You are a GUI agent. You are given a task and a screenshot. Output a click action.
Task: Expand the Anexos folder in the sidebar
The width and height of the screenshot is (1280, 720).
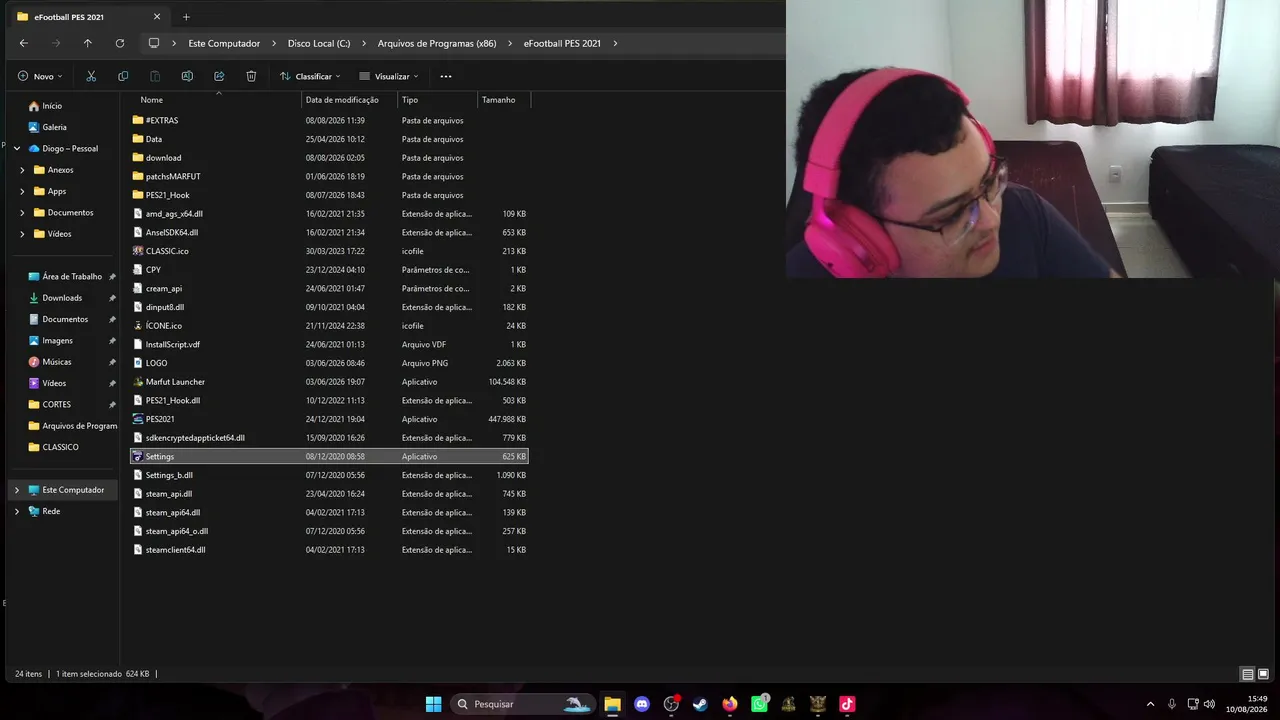pyautogui.click(x=23, y=170)
